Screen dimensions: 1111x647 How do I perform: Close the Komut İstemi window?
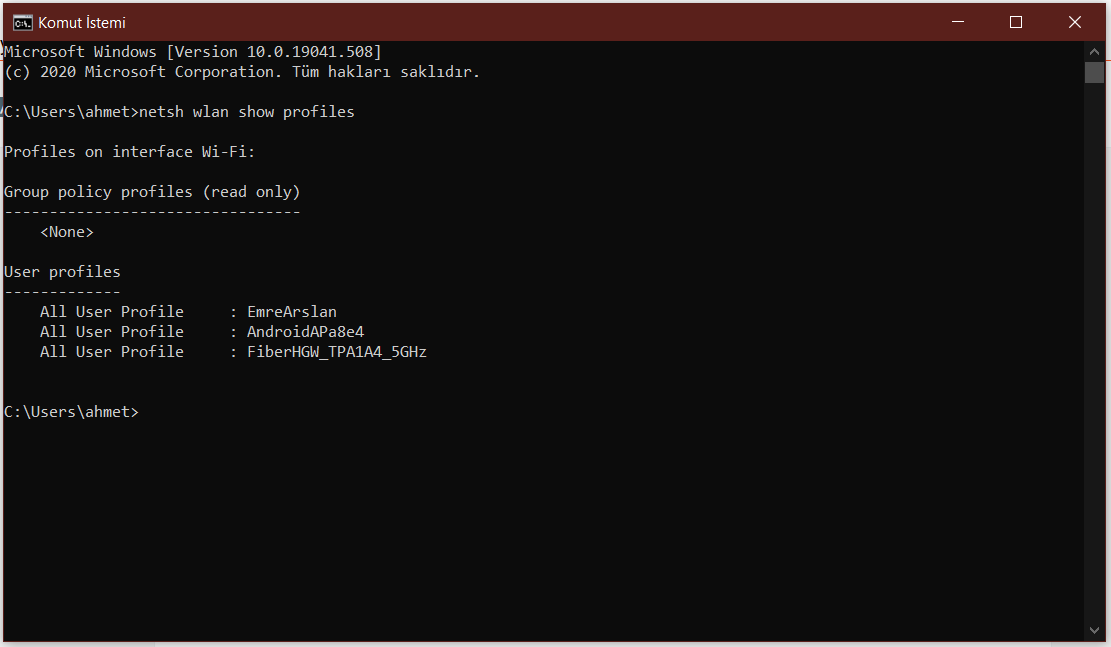pyautogui.click(x=1075, y=22)
